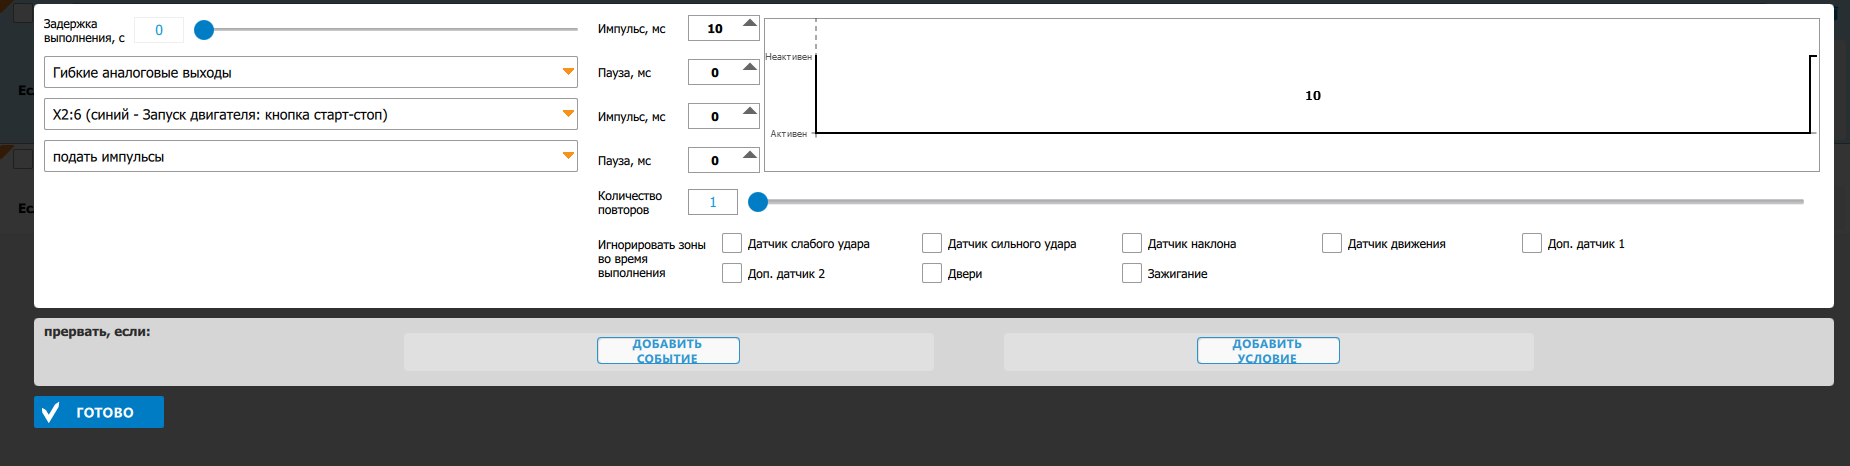
Task: Enable the Доп. датчик 1 checkbox
Action: 1532,243
